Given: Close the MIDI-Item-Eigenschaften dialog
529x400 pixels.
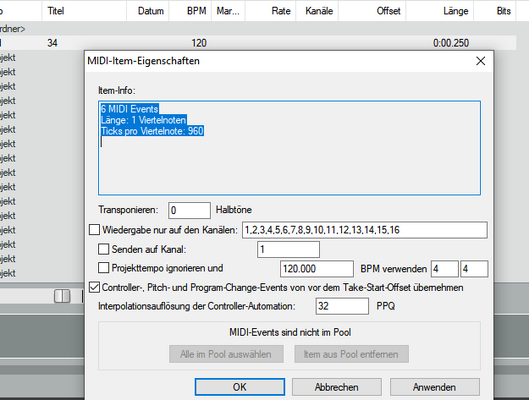Looking at the screenshot, I should click(x=480, y=61).
